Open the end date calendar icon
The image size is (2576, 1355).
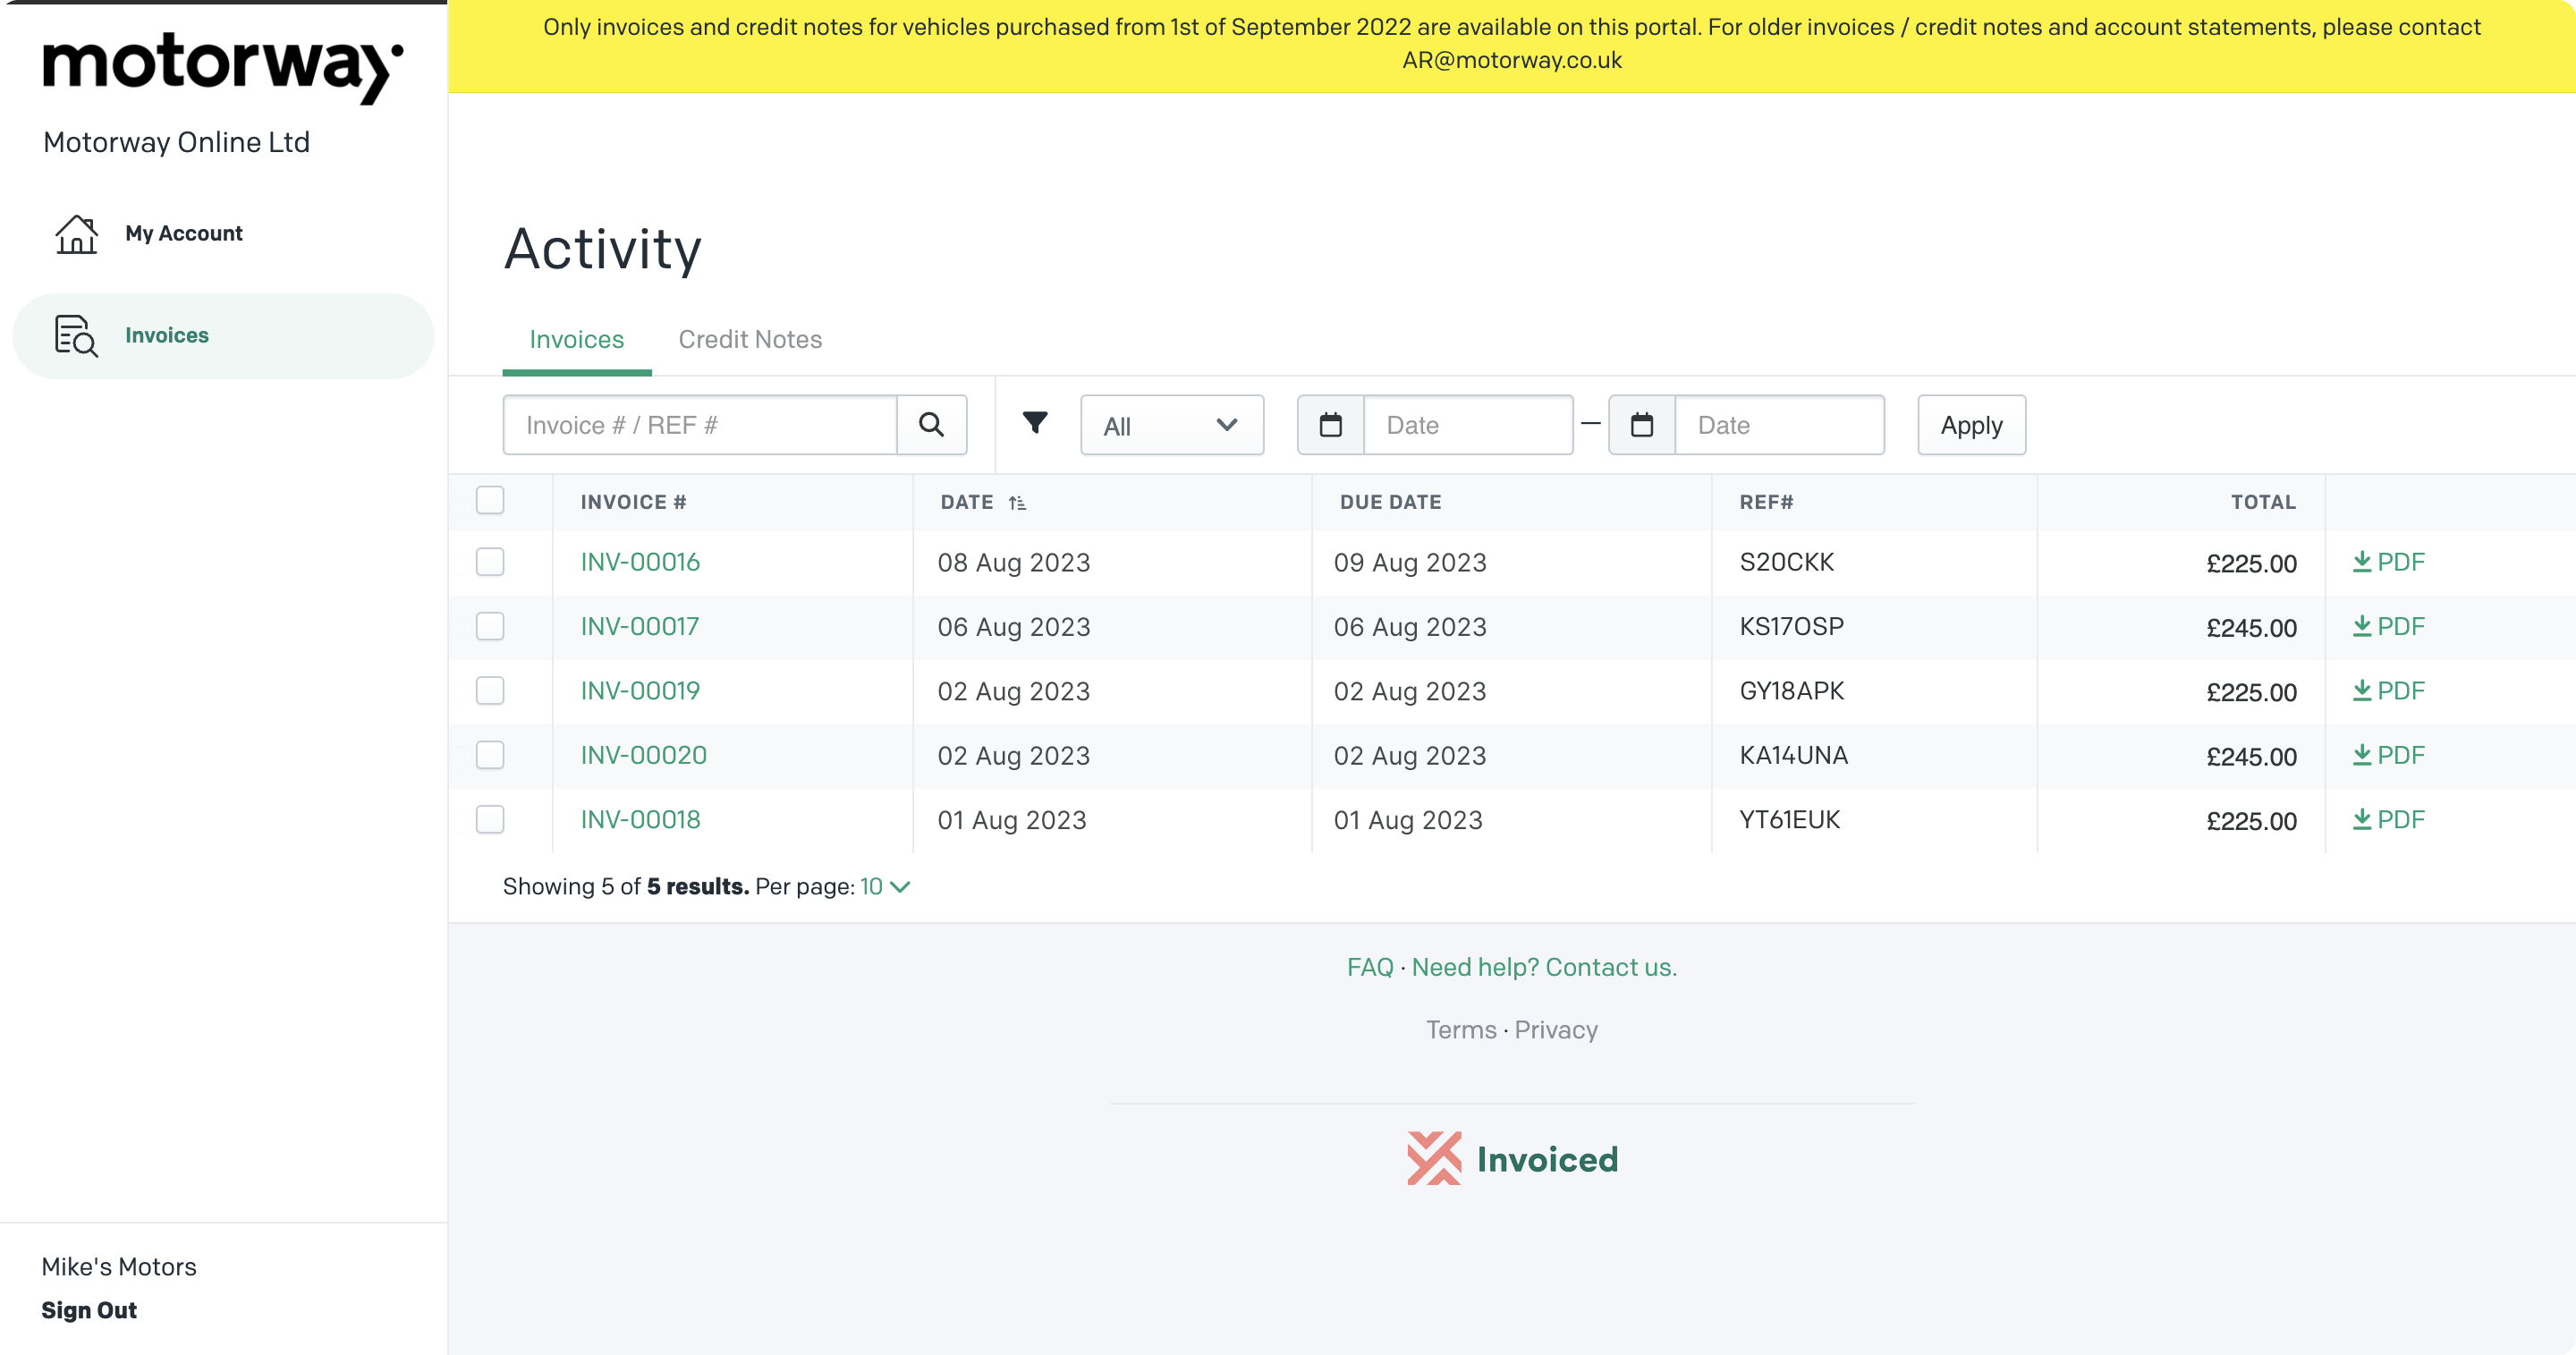(x=1641, y=425)
